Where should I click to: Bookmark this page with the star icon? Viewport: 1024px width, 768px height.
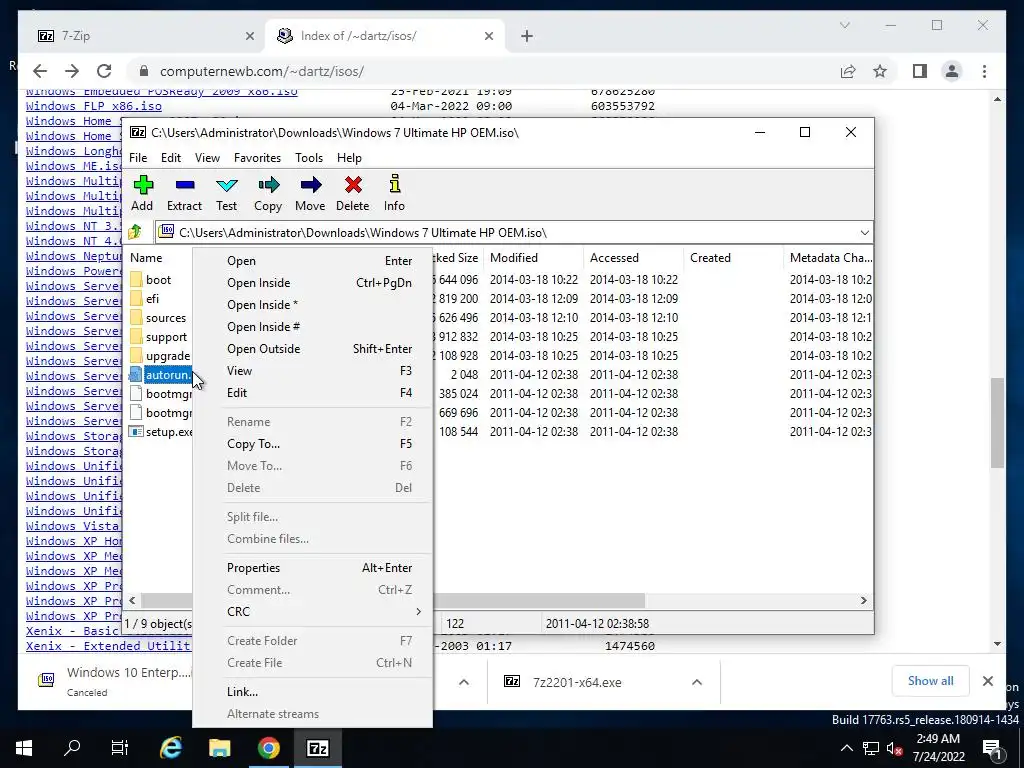tap(880, 71)
